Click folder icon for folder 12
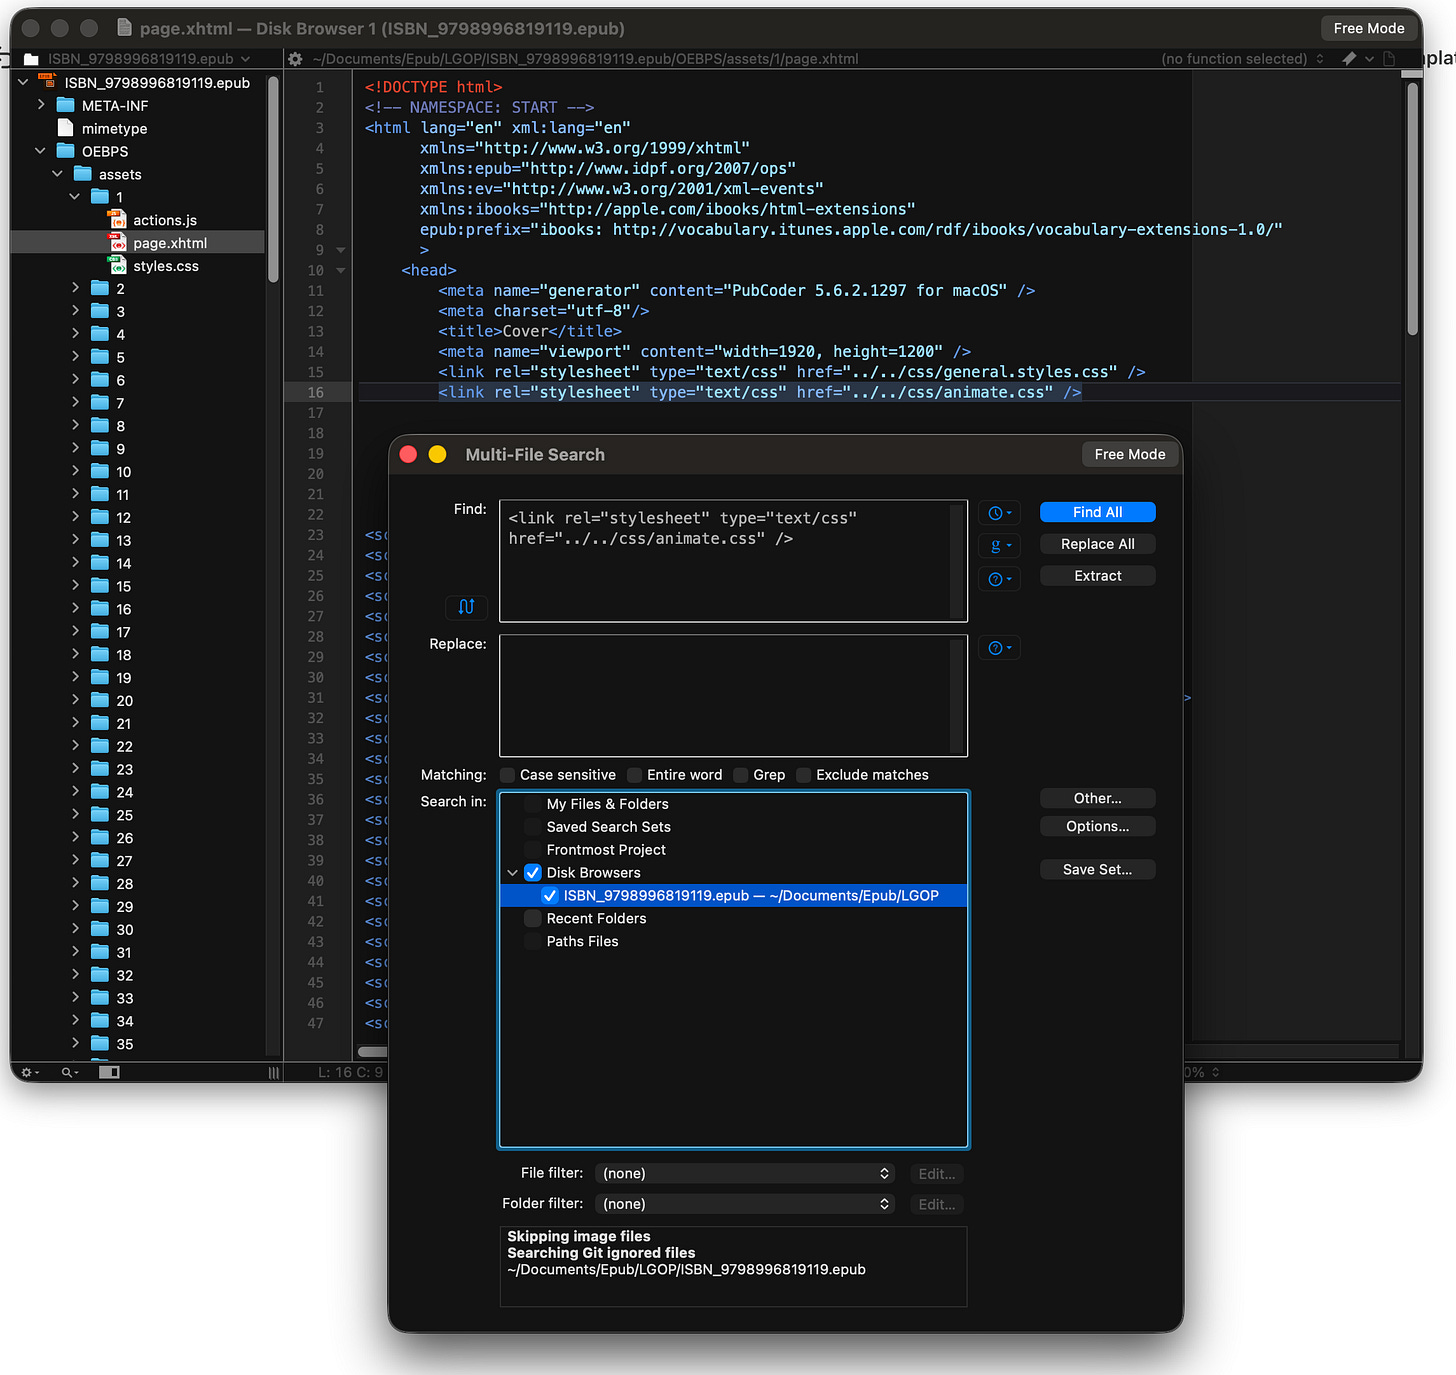This screenshot has width=1456, height=1375. [100, 517]
